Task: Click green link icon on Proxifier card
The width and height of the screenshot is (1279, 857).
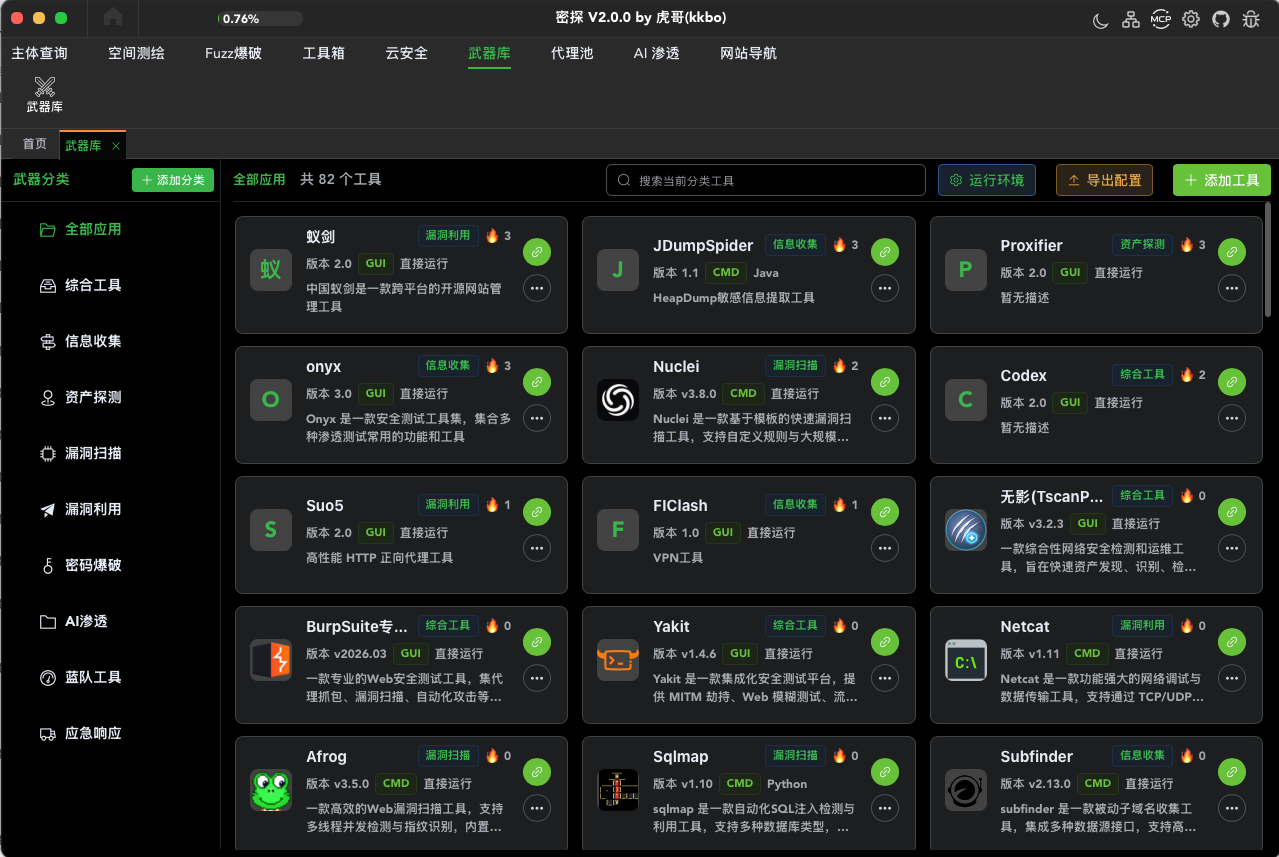Action: point(1232,252)
